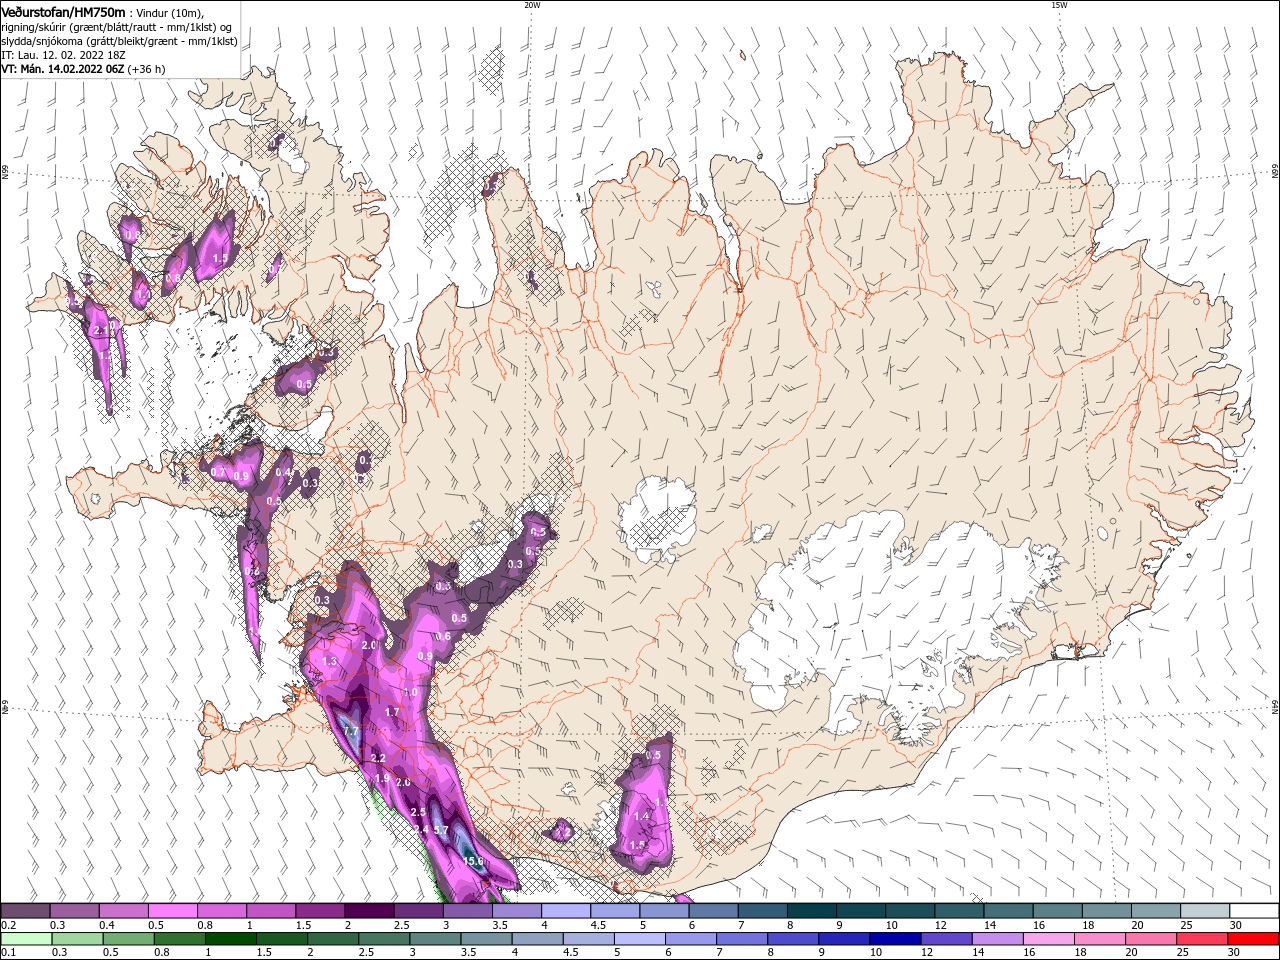Viewport: 1280px width, 960px height.
Task: Select lower legend bright red swatch labeled 30
Action: point(1251,939)
